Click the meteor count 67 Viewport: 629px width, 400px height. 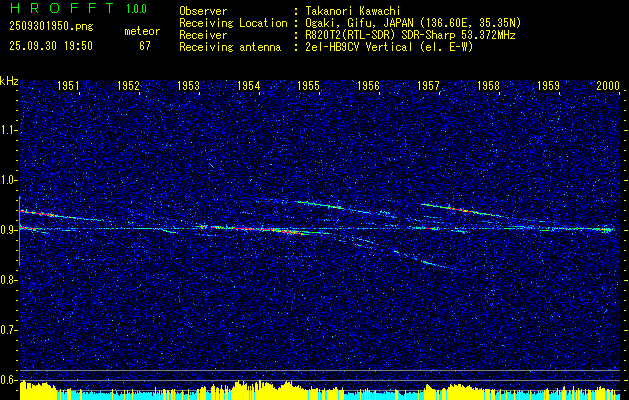pos(145,46)
